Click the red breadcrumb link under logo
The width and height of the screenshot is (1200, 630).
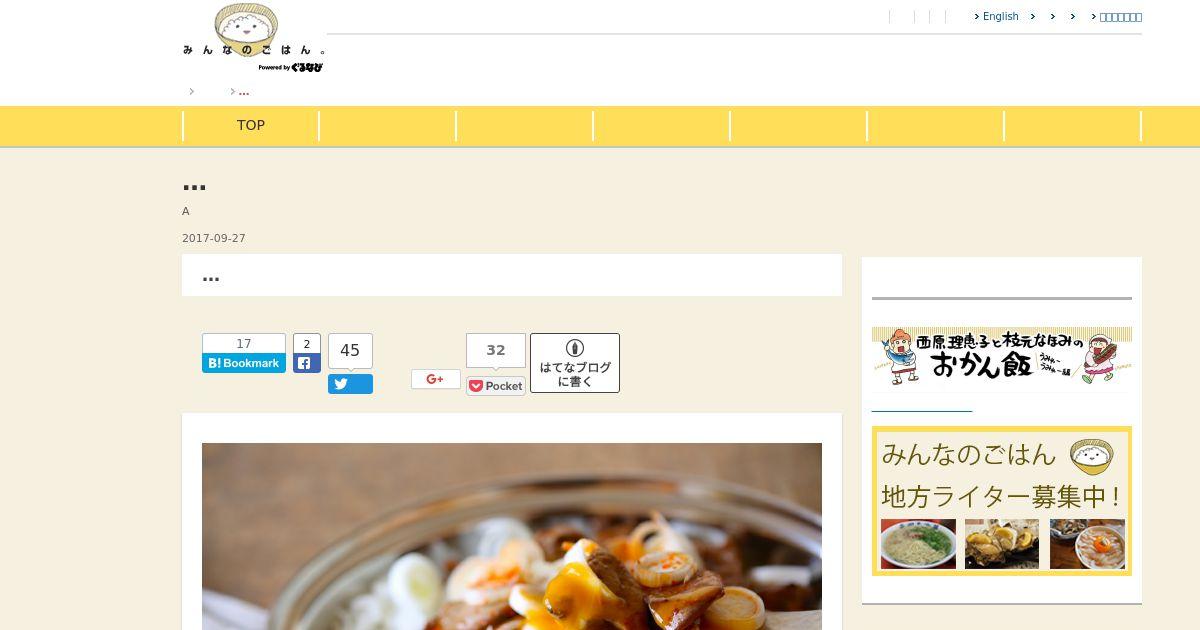coord(244,92)
